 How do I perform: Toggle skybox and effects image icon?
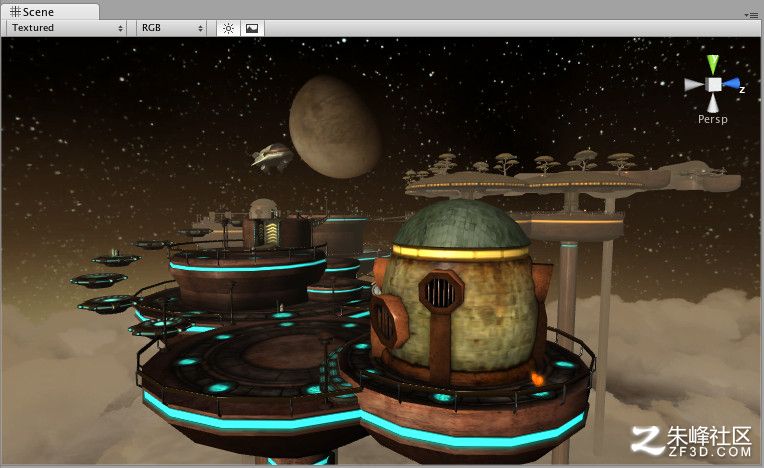[252, 28]
